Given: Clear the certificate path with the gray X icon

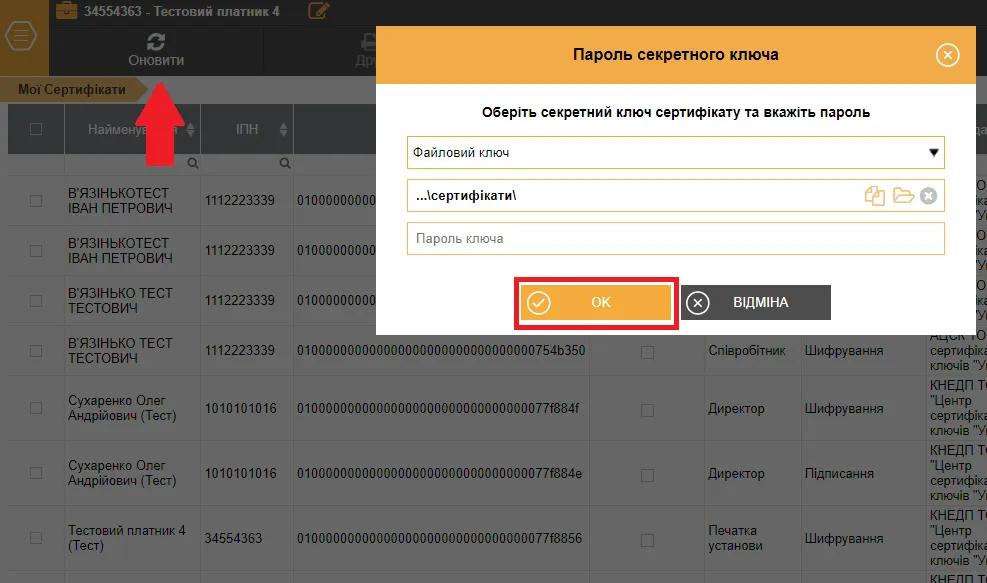Looking at the screenshot, I should [928, 196].
